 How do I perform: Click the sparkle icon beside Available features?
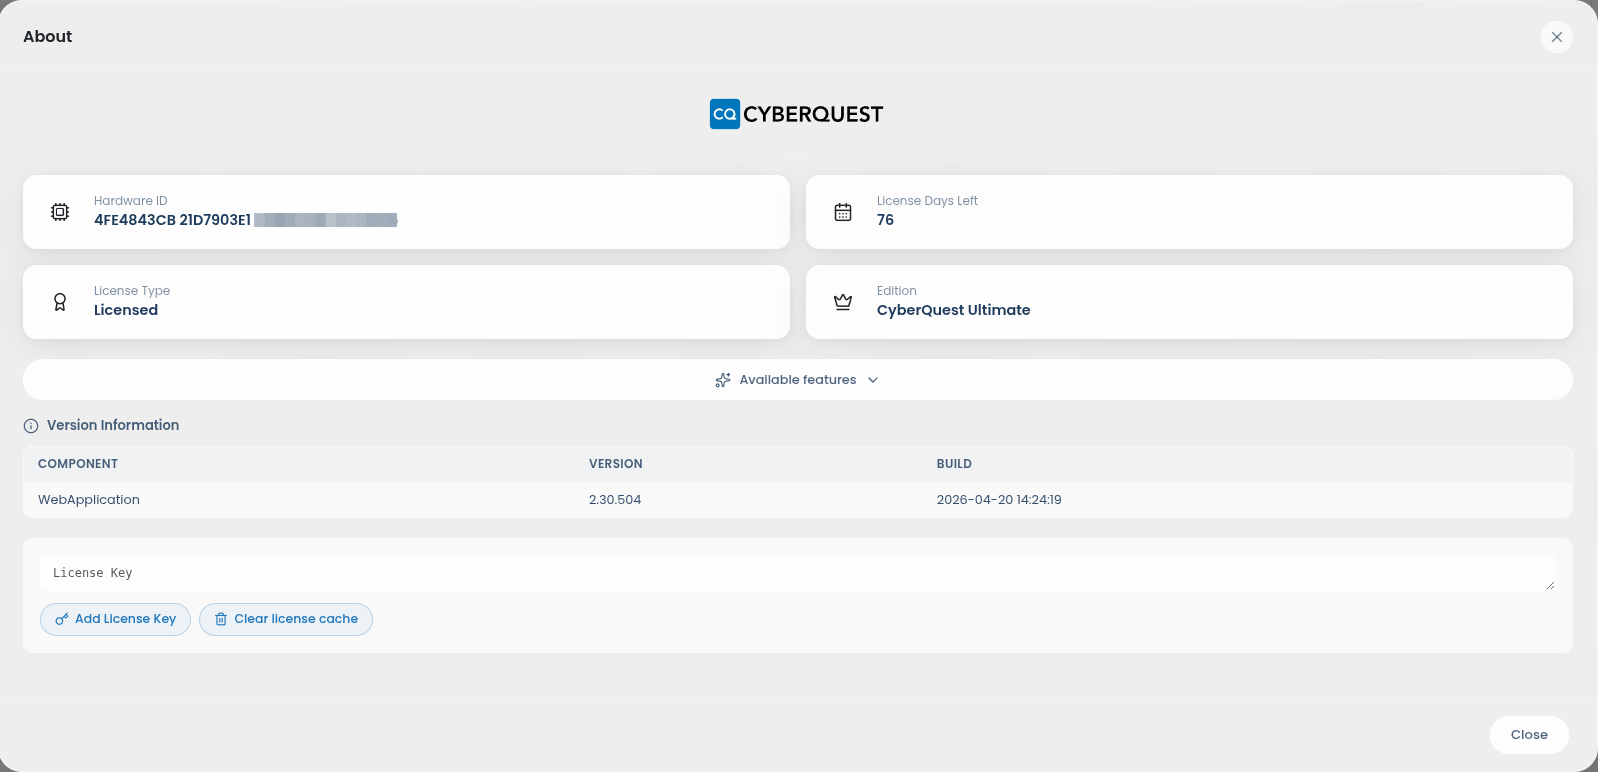[723, 380]
